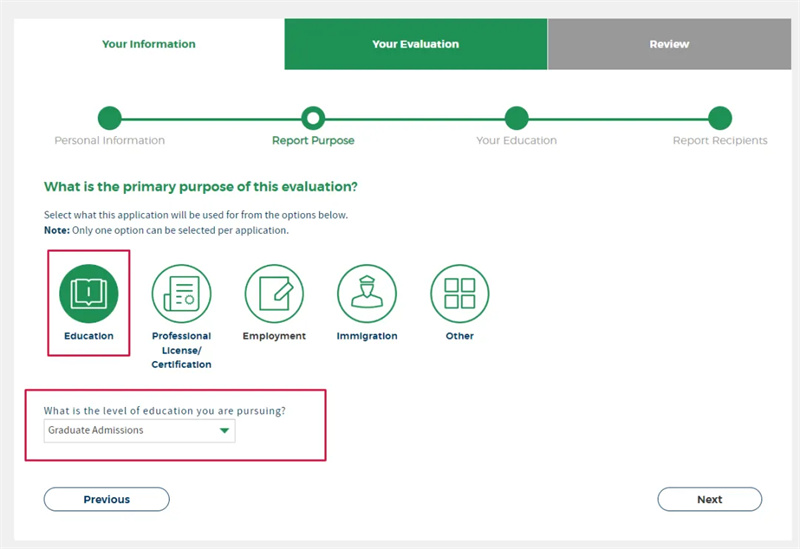
Task: Open the Your Evaluation tab
Action: [x=415, y=44]
